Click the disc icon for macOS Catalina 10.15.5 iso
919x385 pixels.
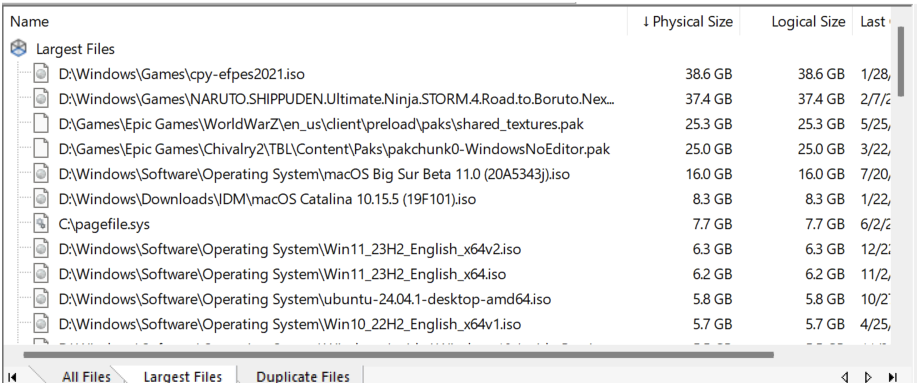tap(40, 199)
